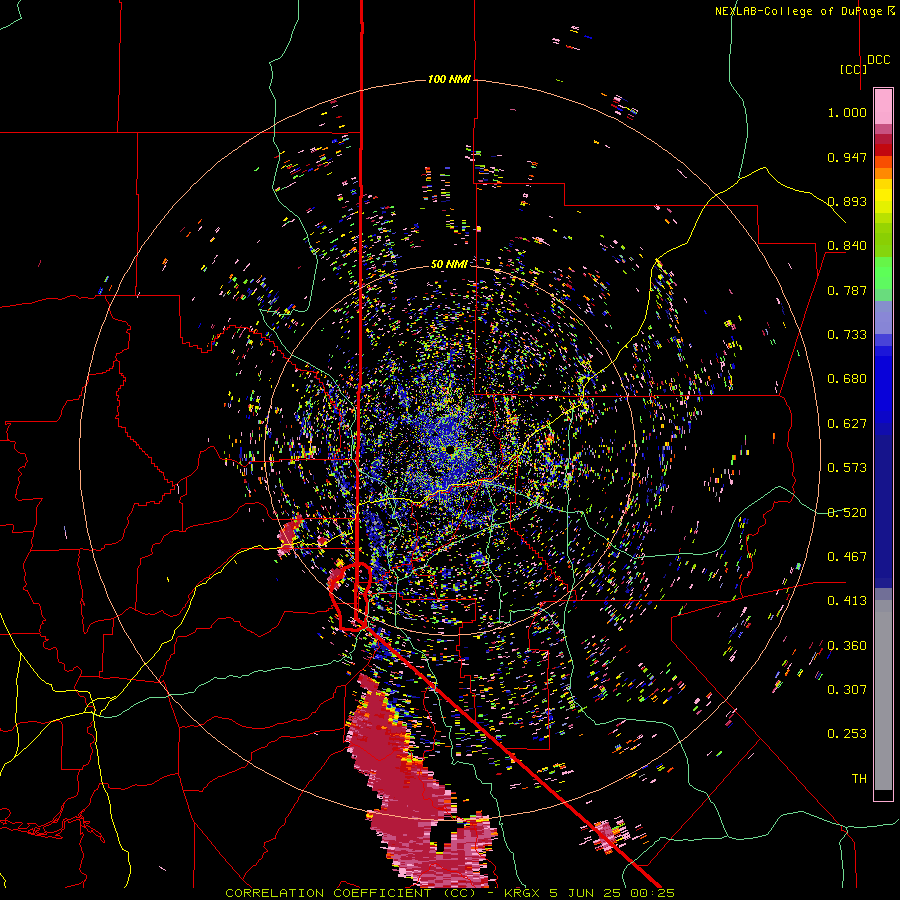This screenshot has width=900, height=900.
Task: Click the 1.000 colorbar value
Action: (847, 112)
